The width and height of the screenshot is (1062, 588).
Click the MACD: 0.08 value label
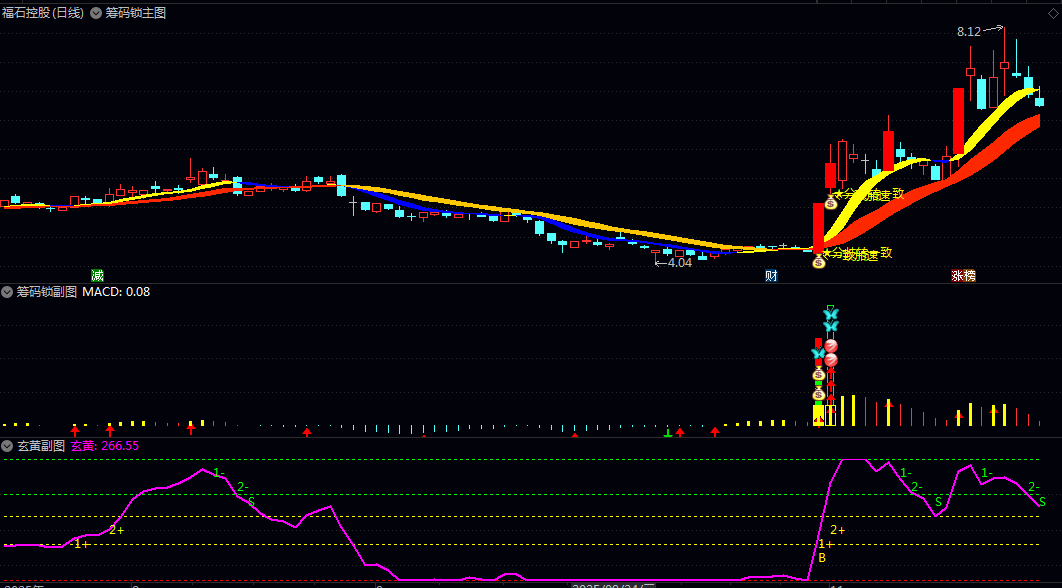116,292
